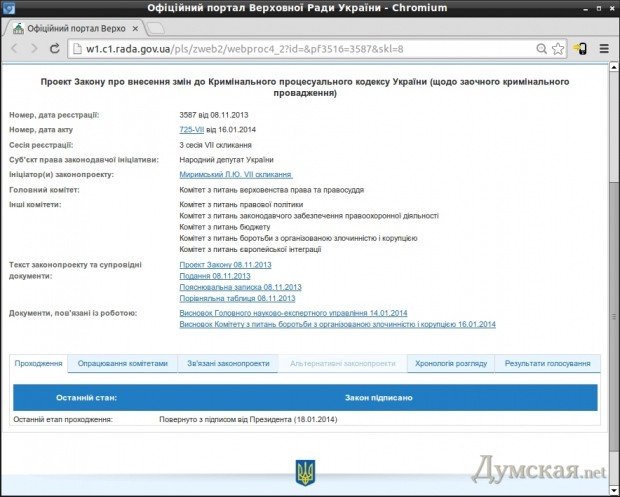Screen dimensions: 620x497
Task: Open the 'Пояснювальна записка 08.11.2013' link
Action: pyautogui.click(x=239, y=287)
